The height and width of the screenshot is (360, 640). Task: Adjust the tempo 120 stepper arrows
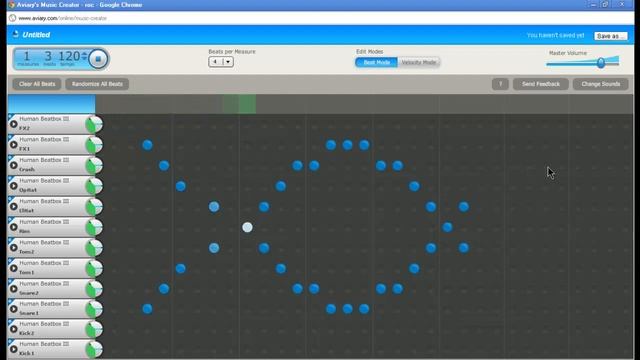click(x=84, y=56)
